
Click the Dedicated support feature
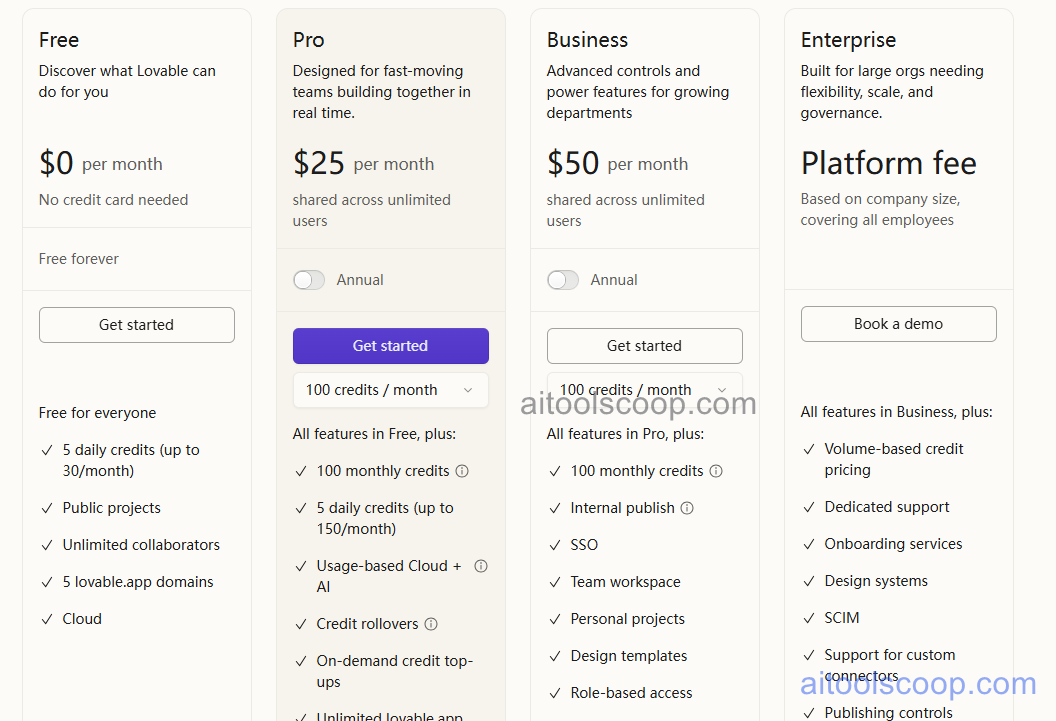click(887, 508)
